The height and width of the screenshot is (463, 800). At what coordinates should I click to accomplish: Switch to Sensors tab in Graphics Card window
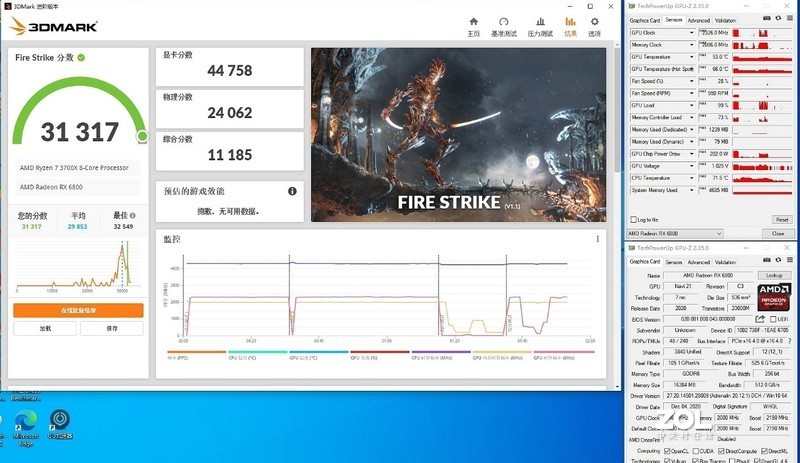click(x=673, y=262)
